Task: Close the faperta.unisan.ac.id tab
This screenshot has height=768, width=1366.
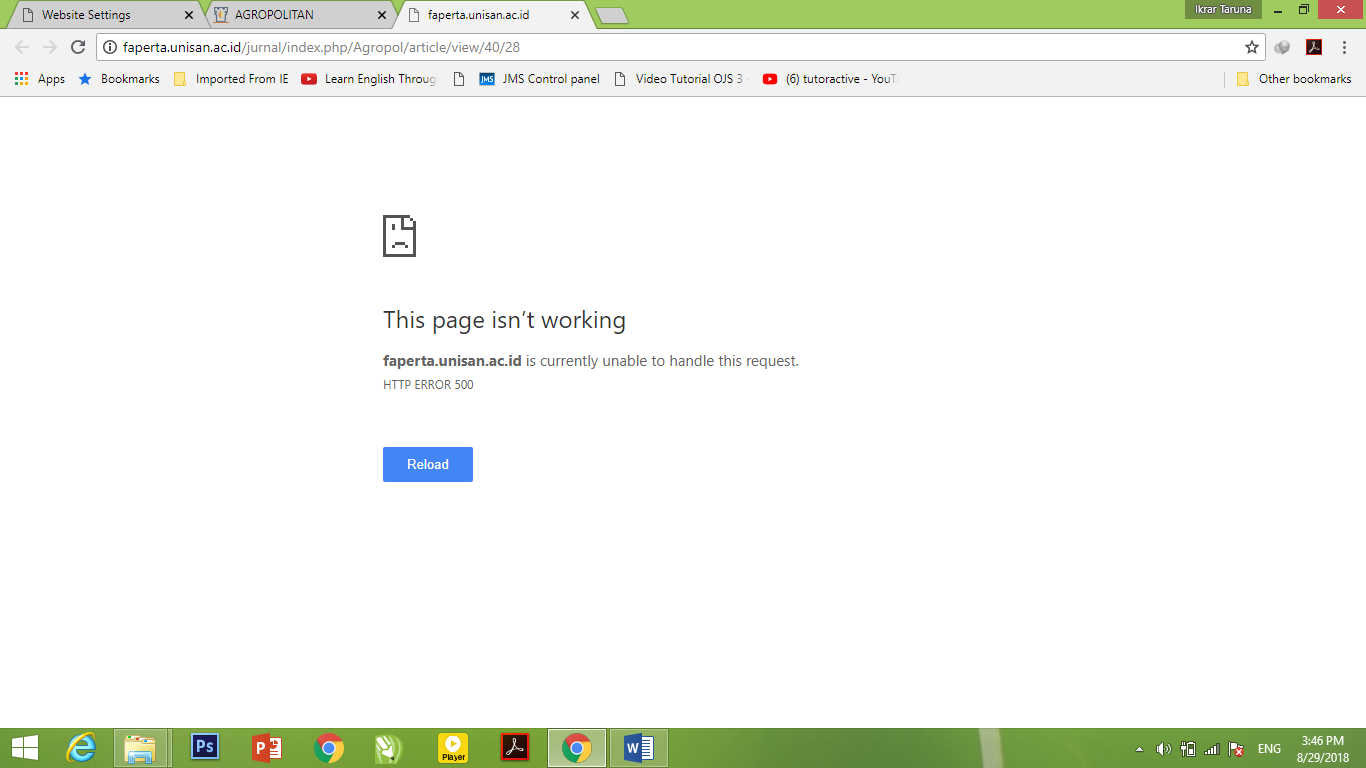Action: coord(574,15)
